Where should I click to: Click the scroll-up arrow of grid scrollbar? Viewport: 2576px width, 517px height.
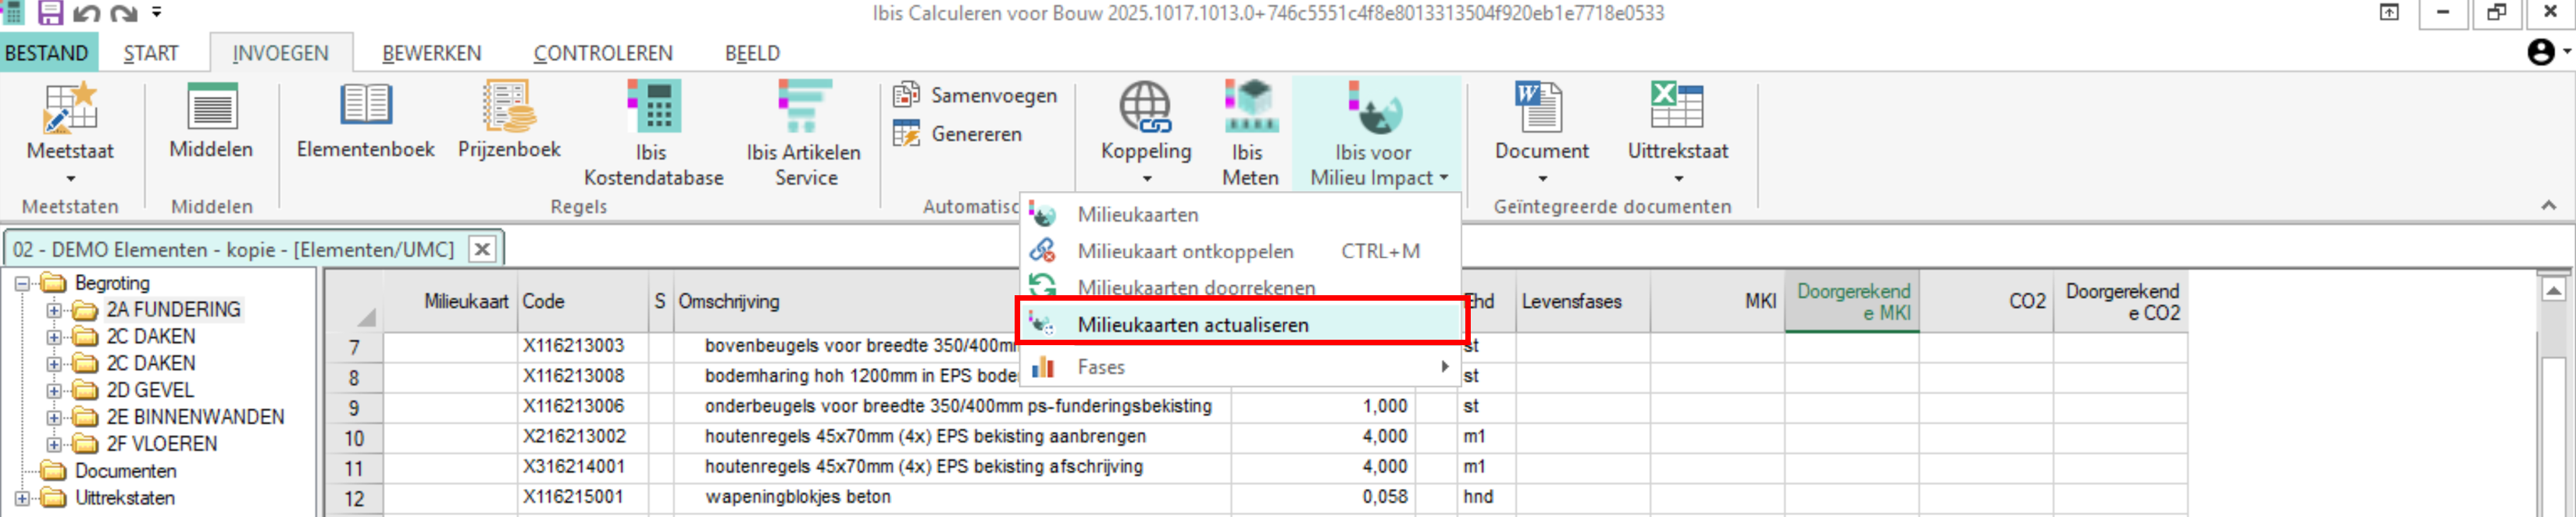2553,291
